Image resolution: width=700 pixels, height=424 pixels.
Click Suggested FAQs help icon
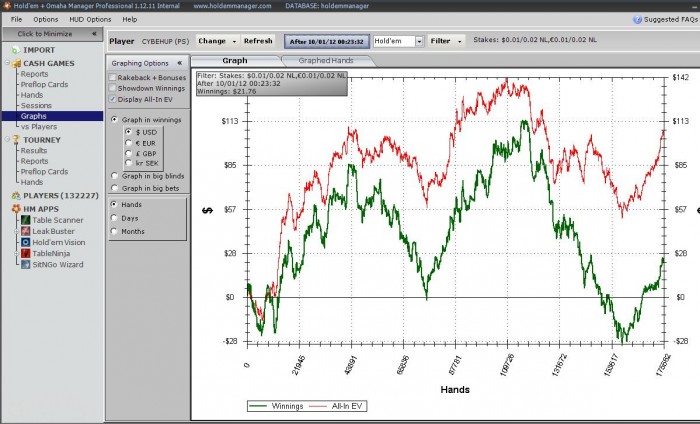point(637,20)
